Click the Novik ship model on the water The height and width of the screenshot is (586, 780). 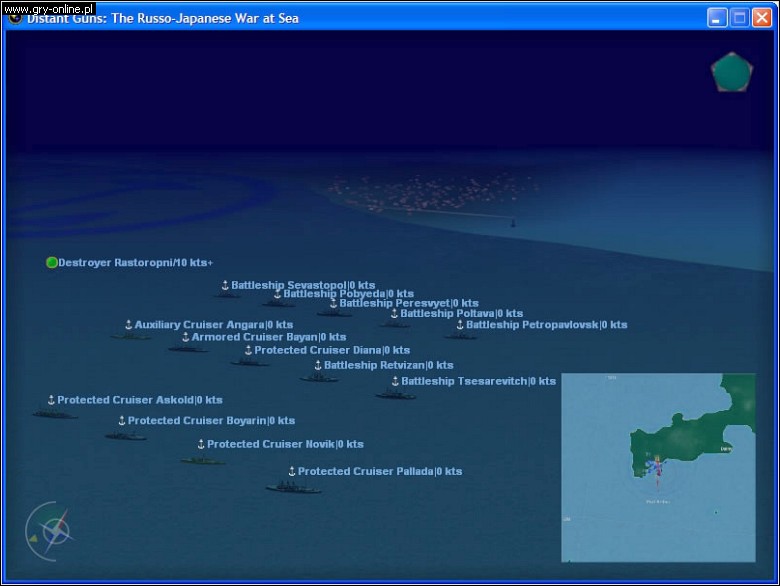coord(203,461)
